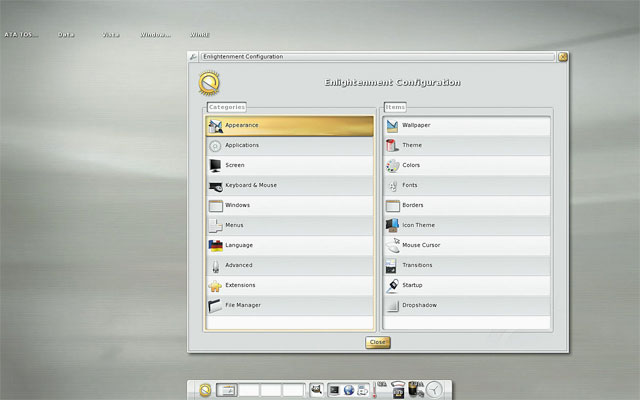
Task: Select the Advanced label
Action: (x=239, y=265)
